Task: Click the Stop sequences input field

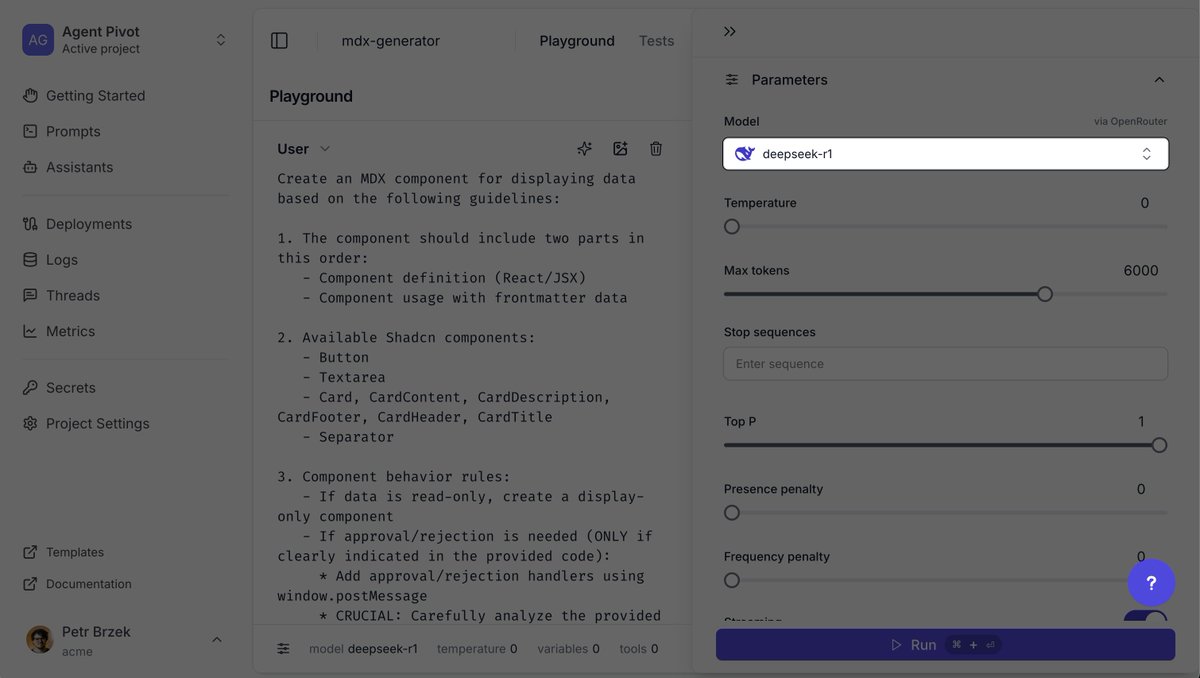Action: coord(946,364)
